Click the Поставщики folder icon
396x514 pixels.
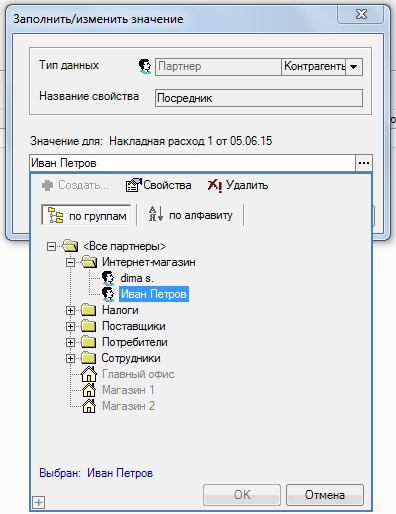pyautogui.click(x=89, y=326)
